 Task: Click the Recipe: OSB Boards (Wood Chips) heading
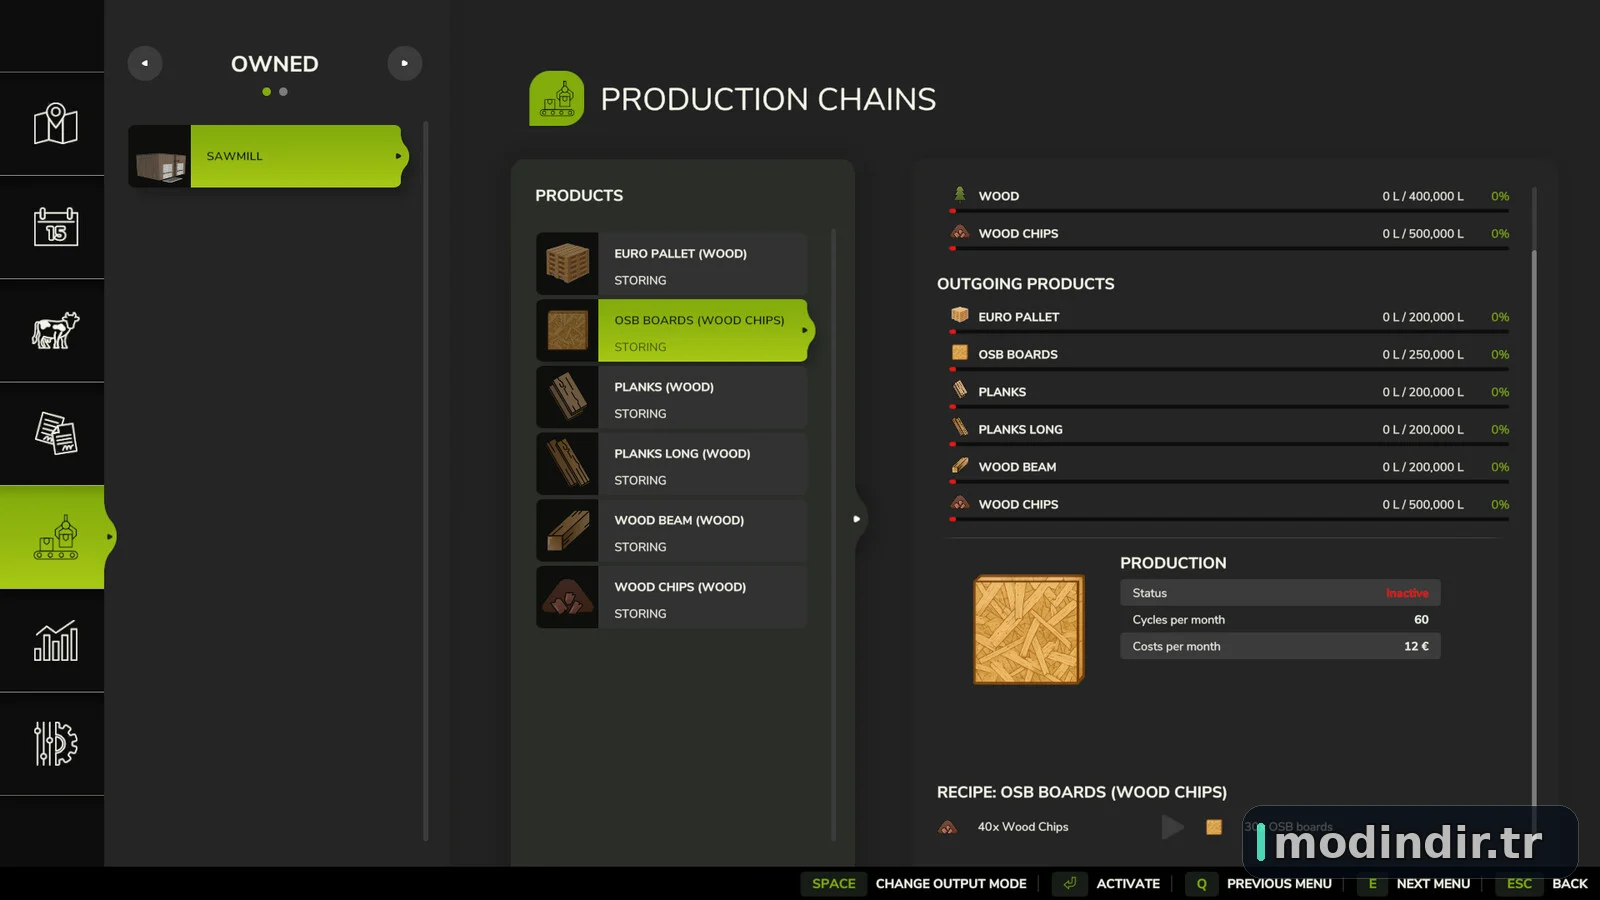coord(1082,792)
